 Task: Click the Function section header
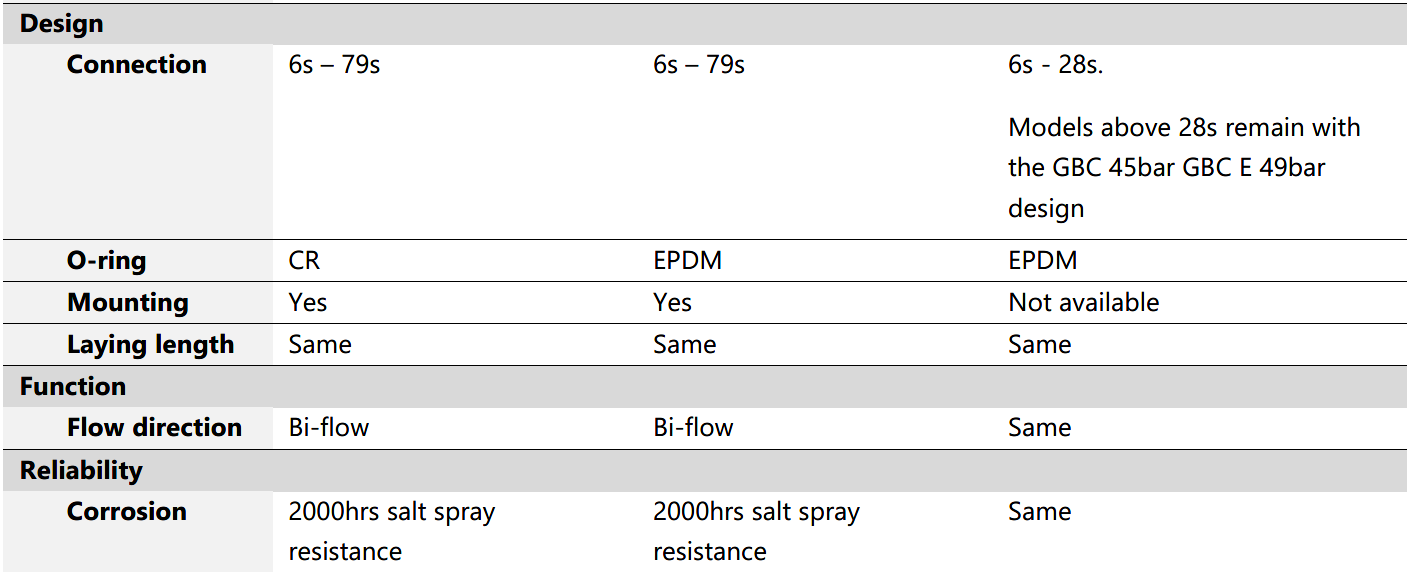(73, 386)
